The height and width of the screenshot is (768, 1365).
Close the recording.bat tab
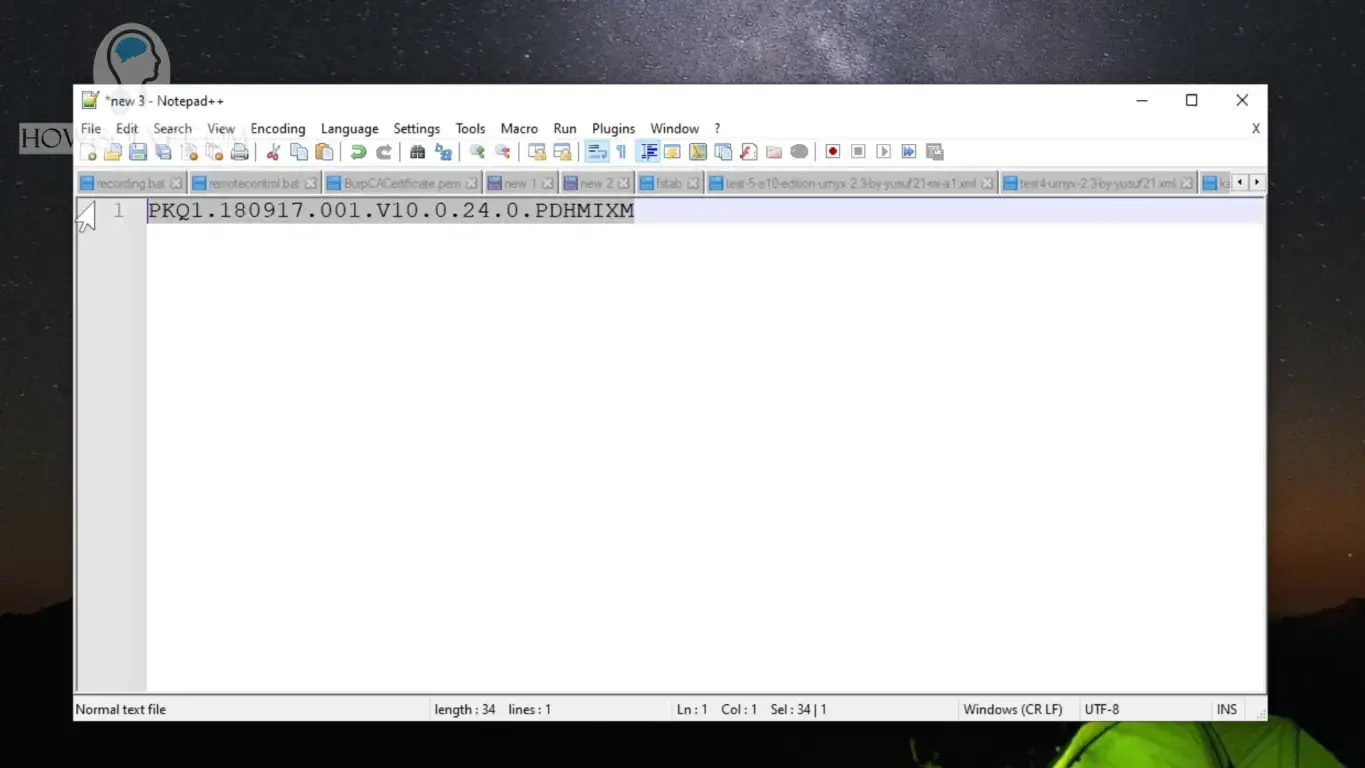click(176, 184)
